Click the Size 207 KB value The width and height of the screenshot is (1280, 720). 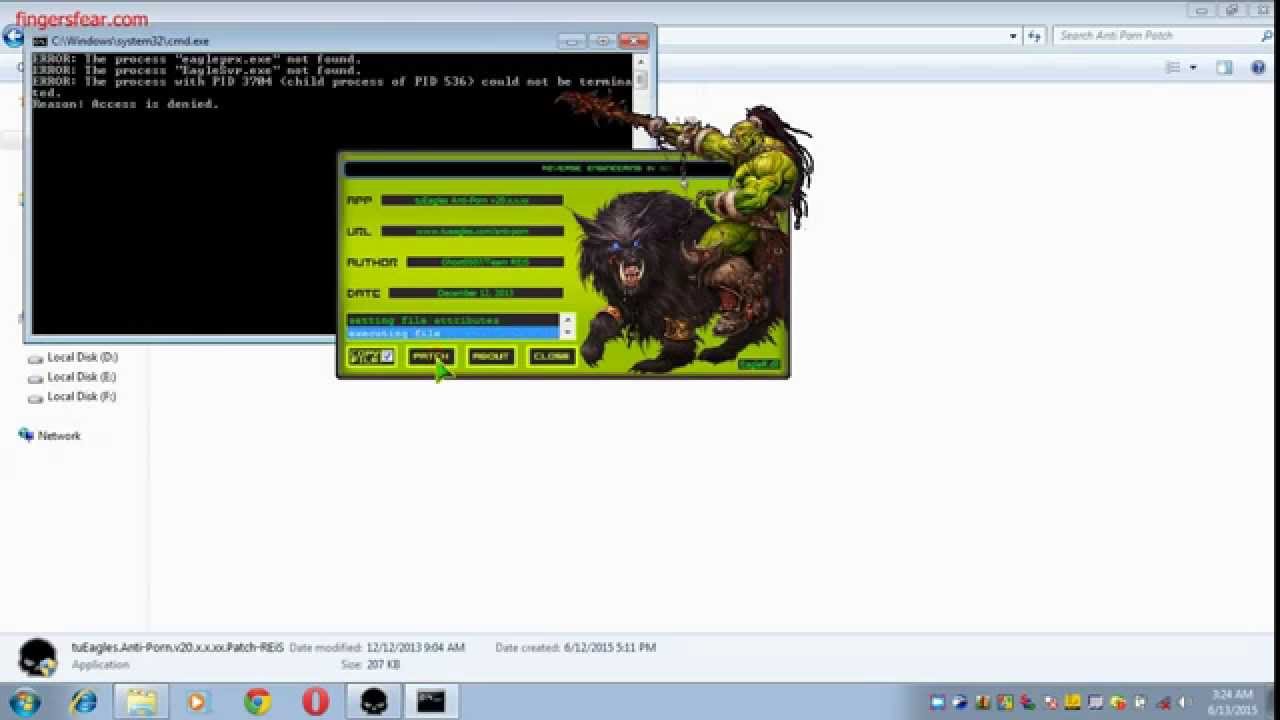[382, 664]
